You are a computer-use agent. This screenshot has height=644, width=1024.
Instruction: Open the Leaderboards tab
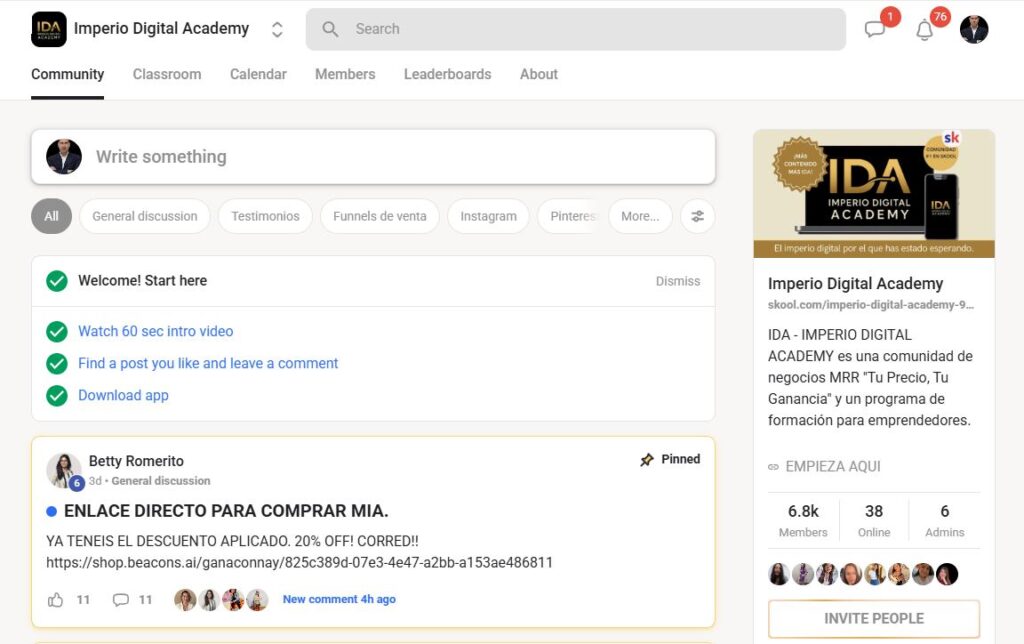tap(447, 74)
